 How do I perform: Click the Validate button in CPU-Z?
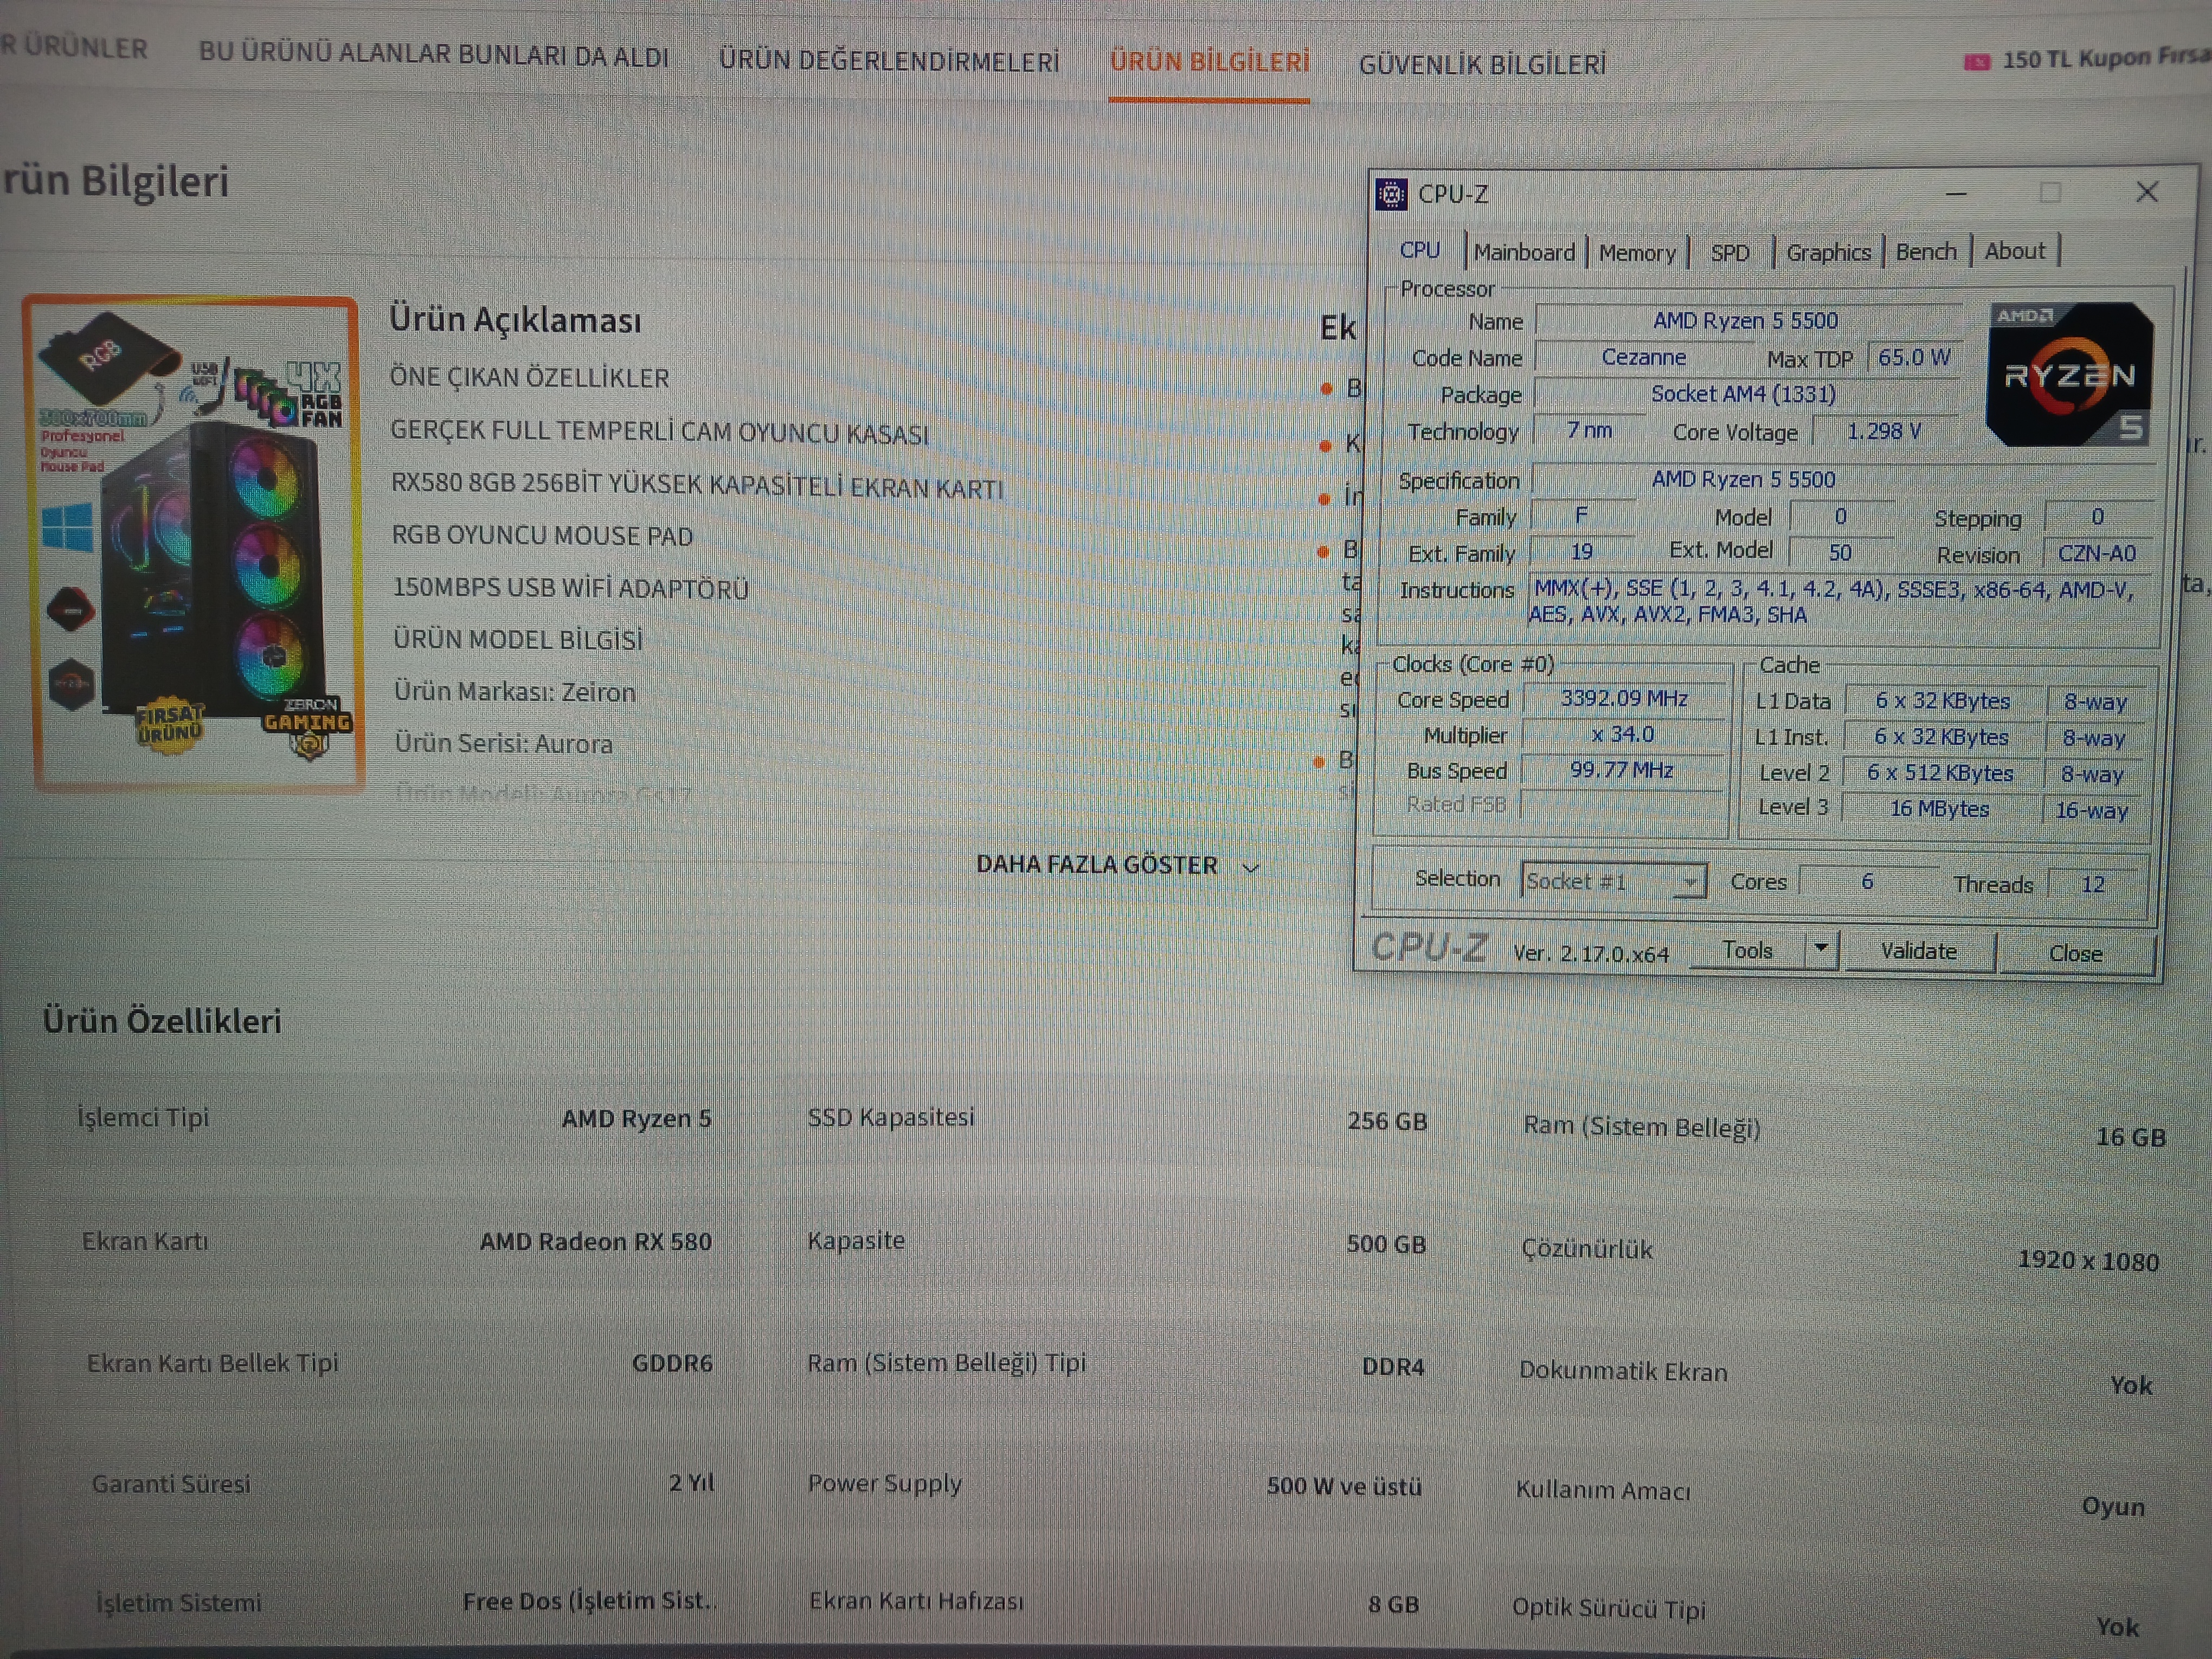click(1918, 951)
